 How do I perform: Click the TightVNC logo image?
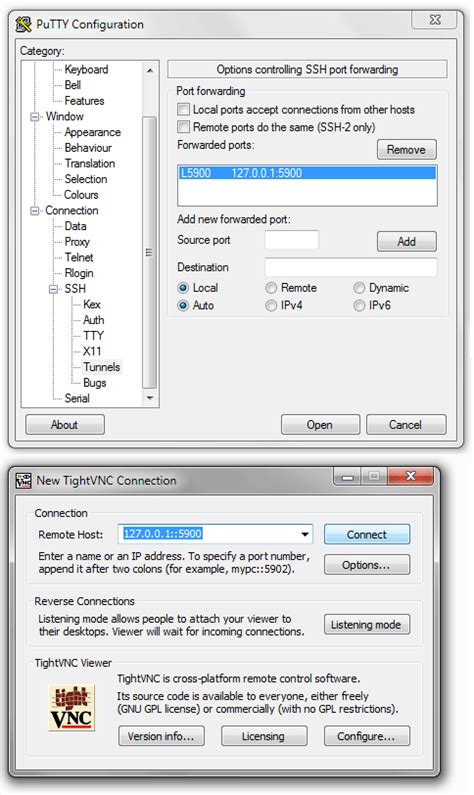point(71,707)
